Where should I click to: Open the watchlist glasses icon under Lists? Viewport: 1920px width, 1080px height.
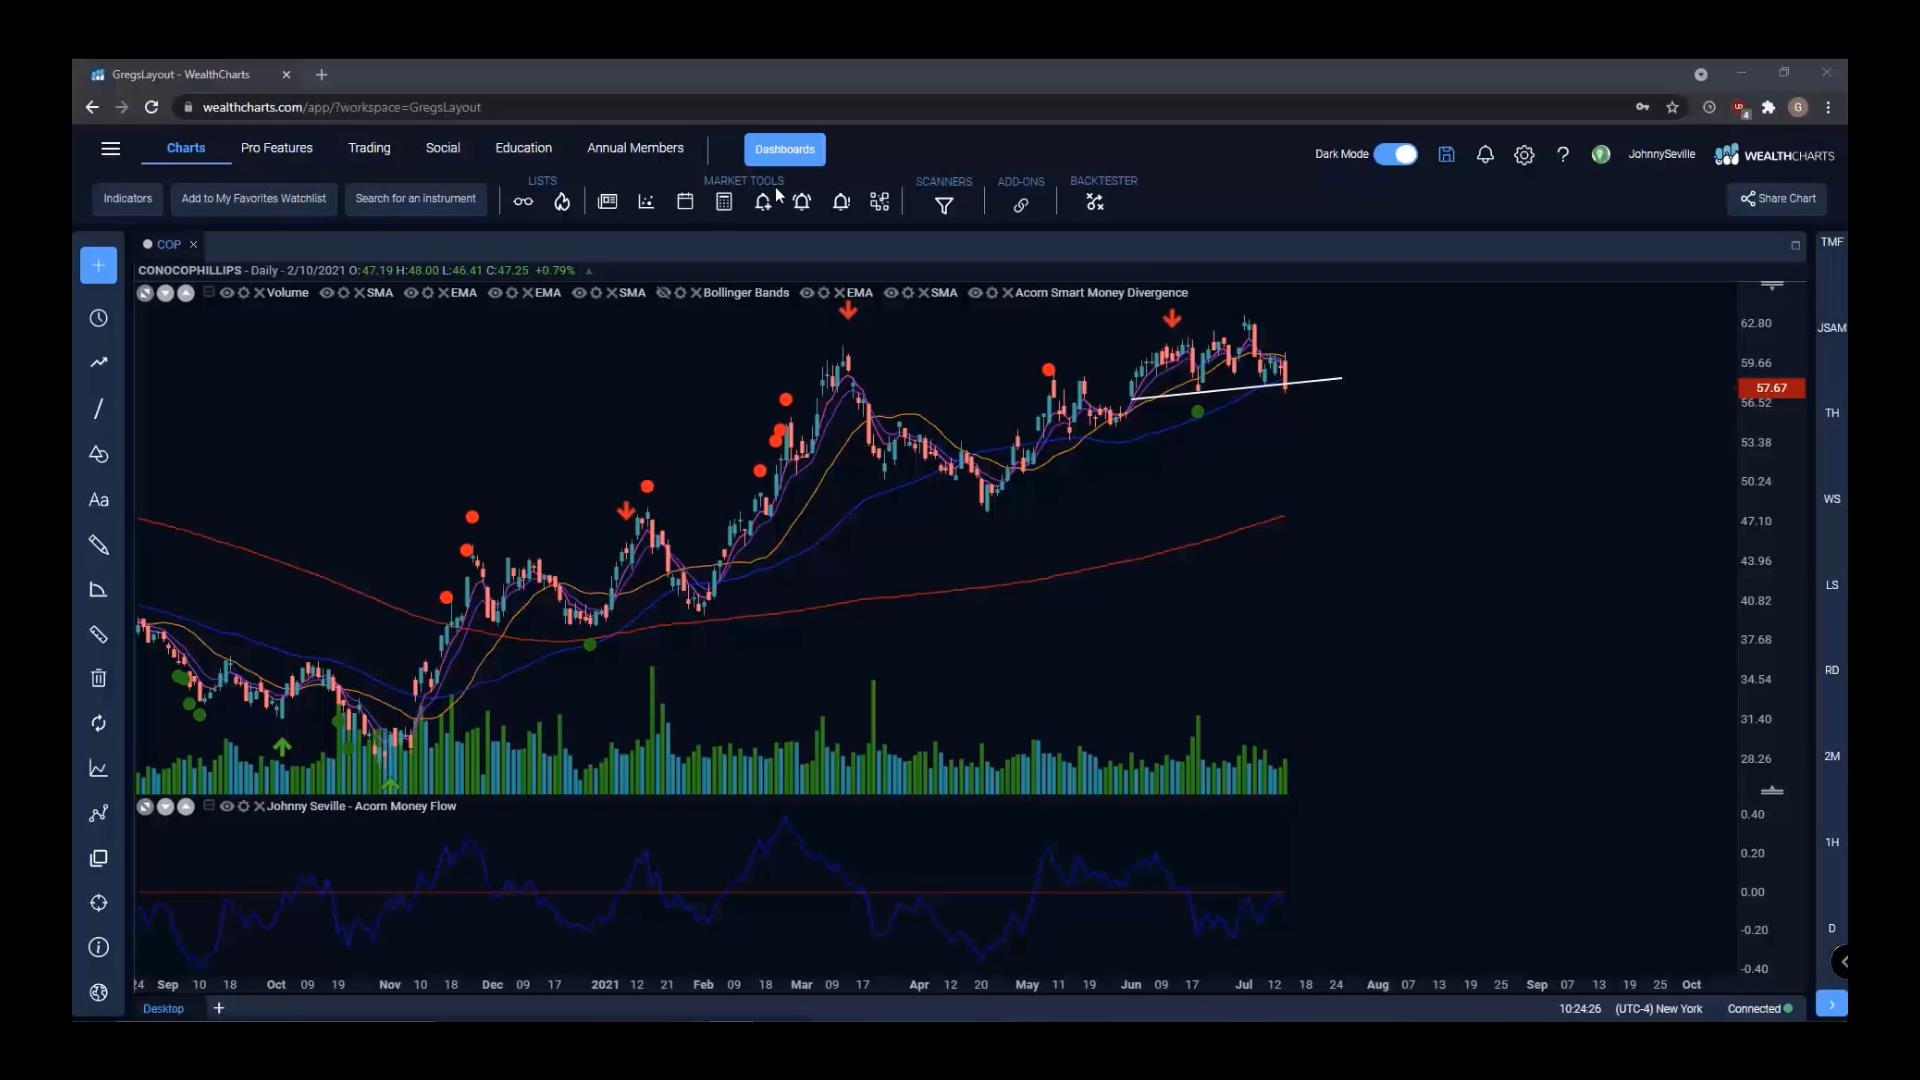[523, 202]
